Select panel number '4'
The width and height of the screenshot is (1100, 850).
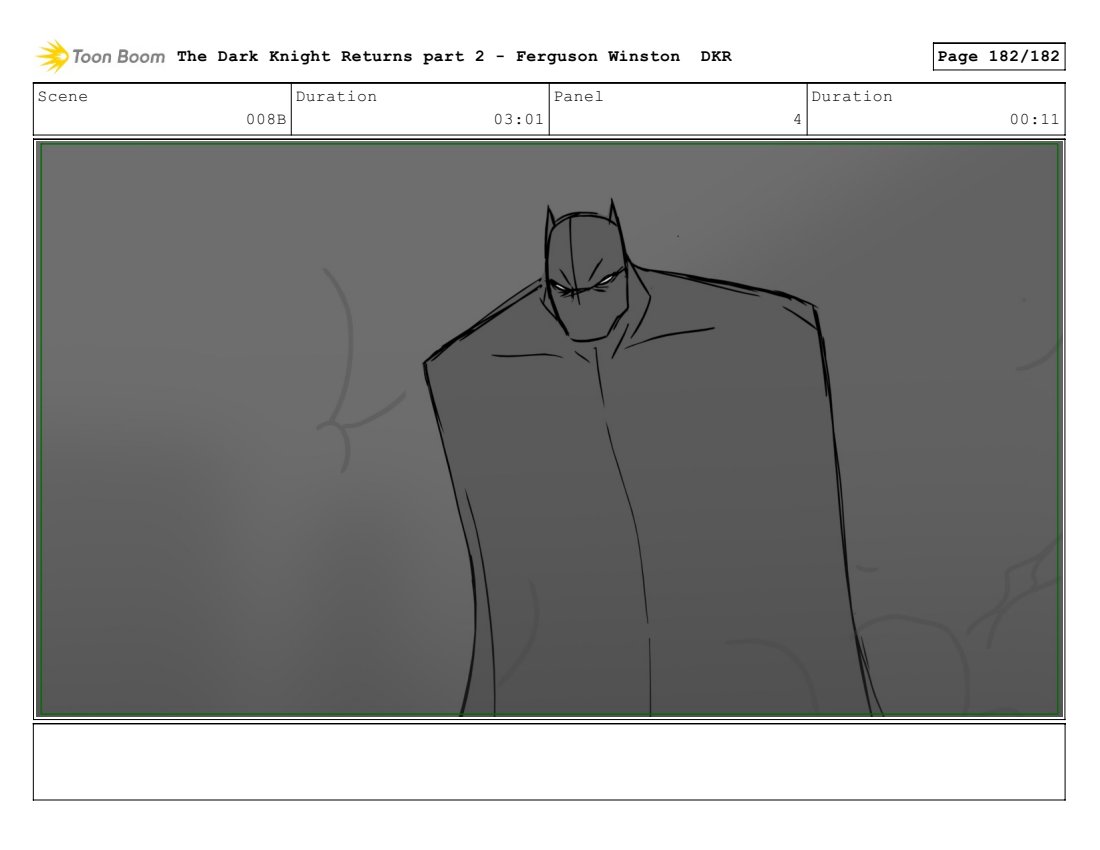pos(797,119)
